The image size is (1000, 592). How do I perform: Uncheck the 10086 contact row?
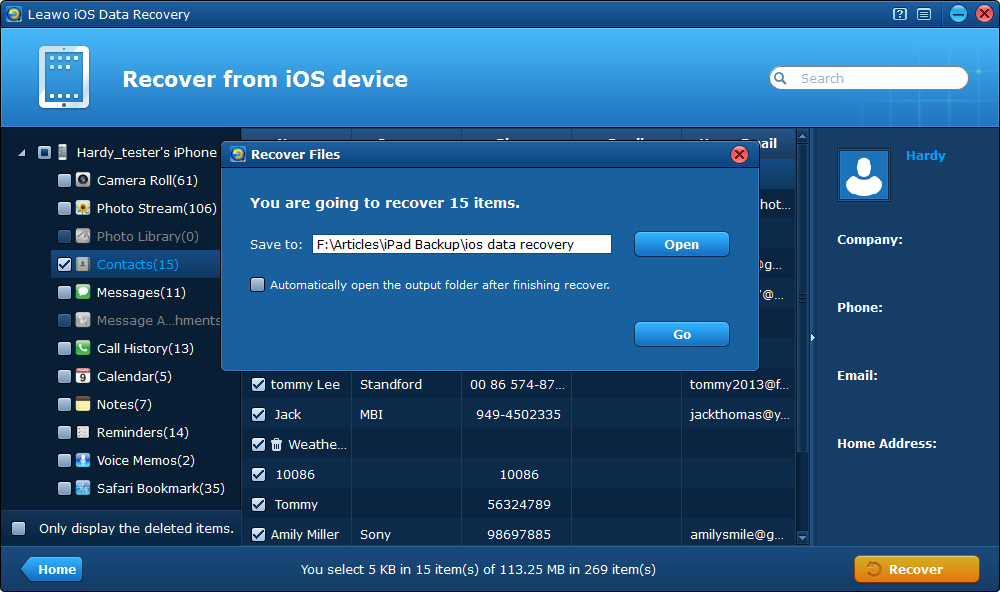(x=258, y=475)
